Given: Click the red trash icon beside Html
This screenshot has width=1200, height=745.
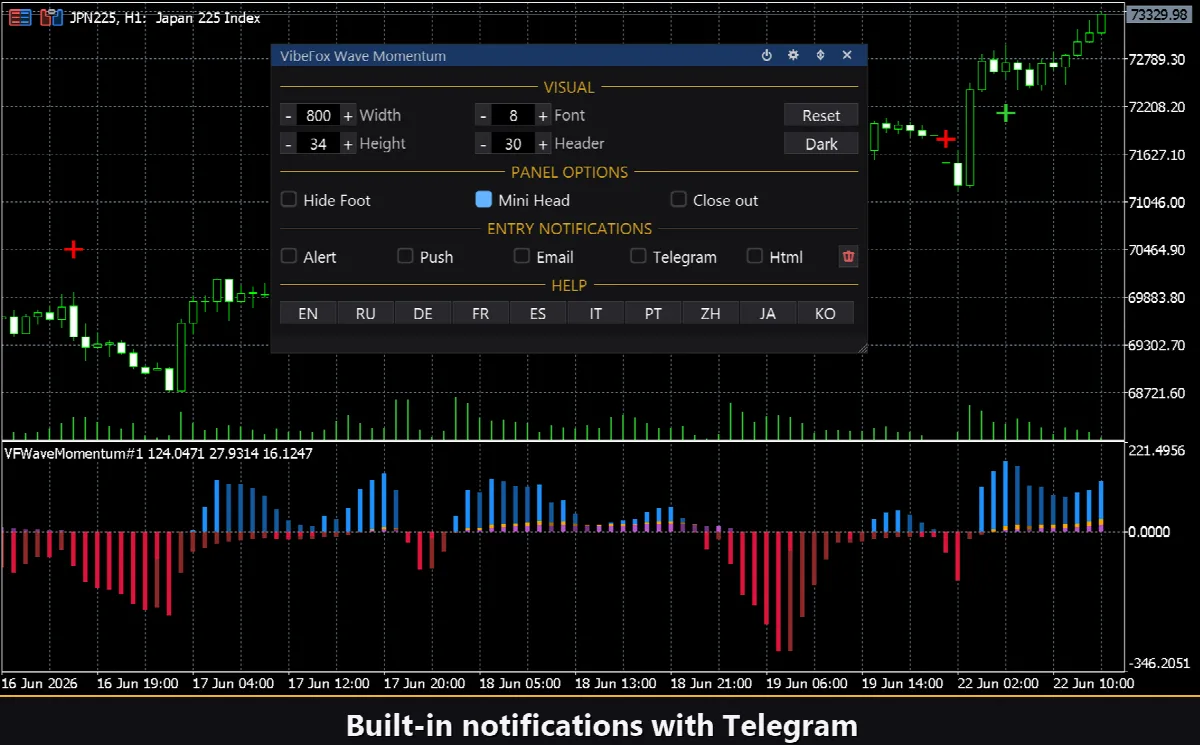Looking at the screenshot, I should [x=848, y=257].
